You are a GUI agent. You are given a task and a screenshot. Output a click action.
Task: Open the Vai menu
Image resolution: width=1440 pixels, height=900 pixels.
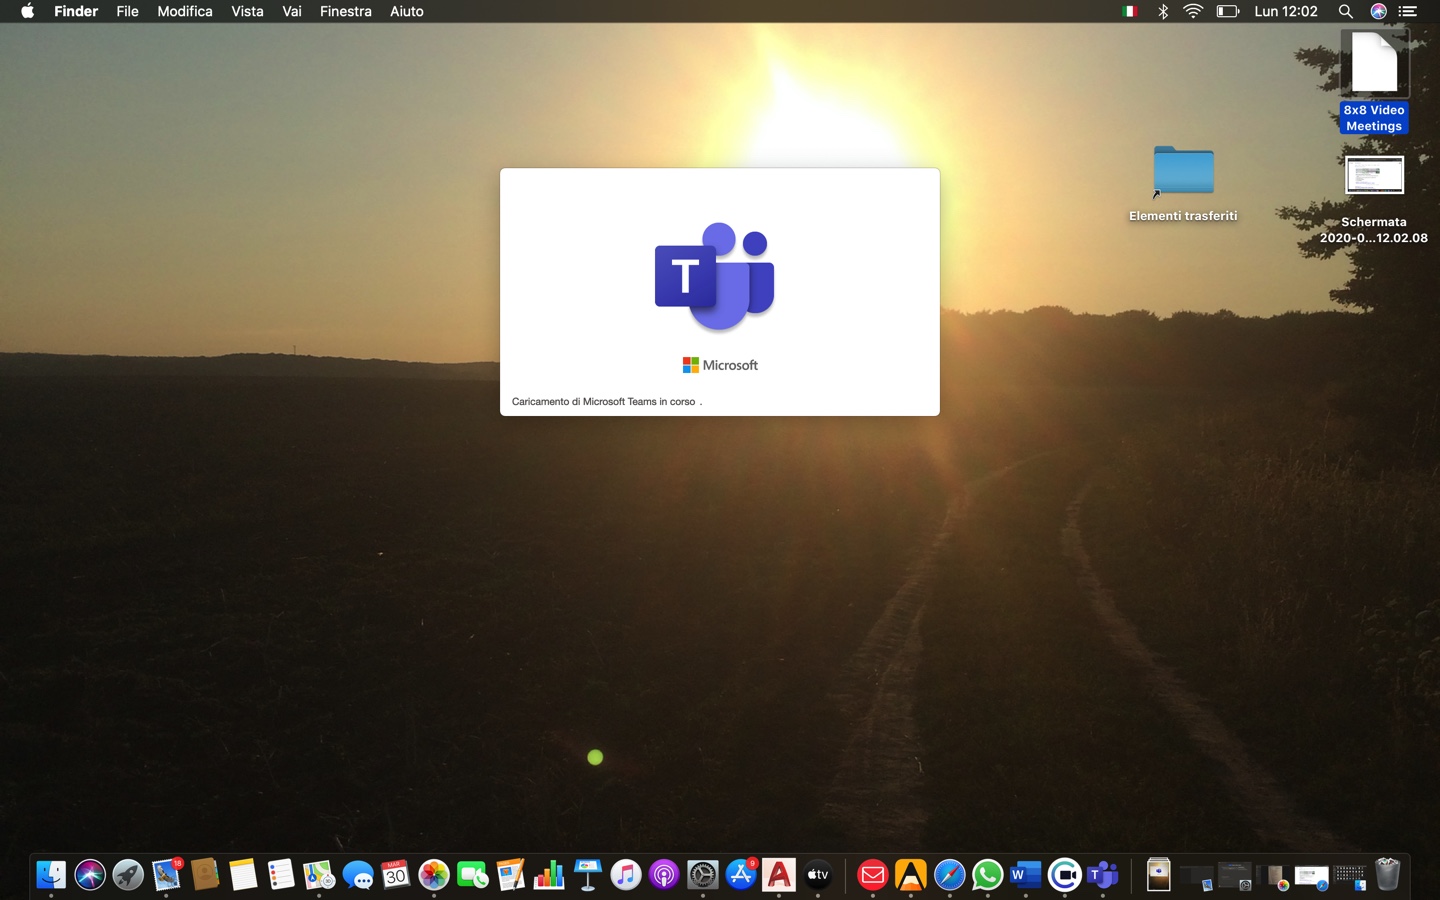pos(292,11)
